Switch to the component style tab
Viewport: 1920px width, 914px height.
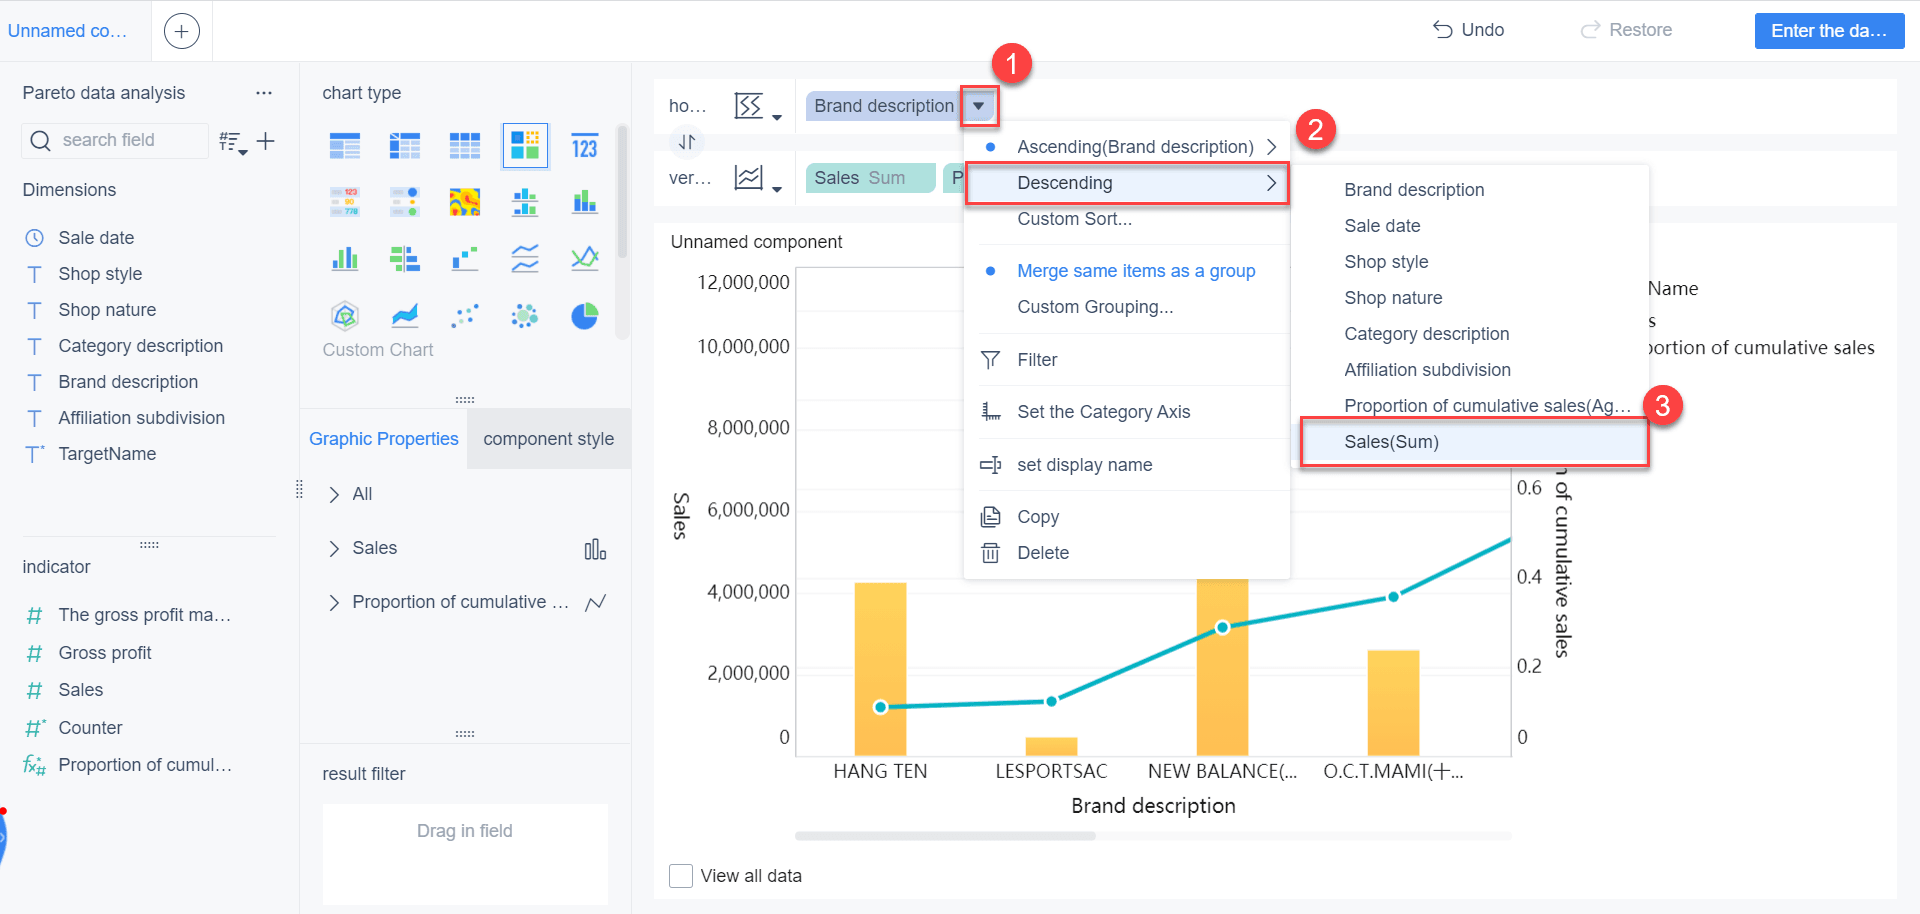[549, 439]
